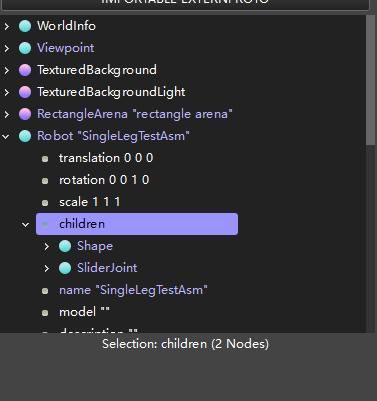Click the TexturedBackgroundLight purple node icon
377x401 pixels.
(x=25, y=92)
